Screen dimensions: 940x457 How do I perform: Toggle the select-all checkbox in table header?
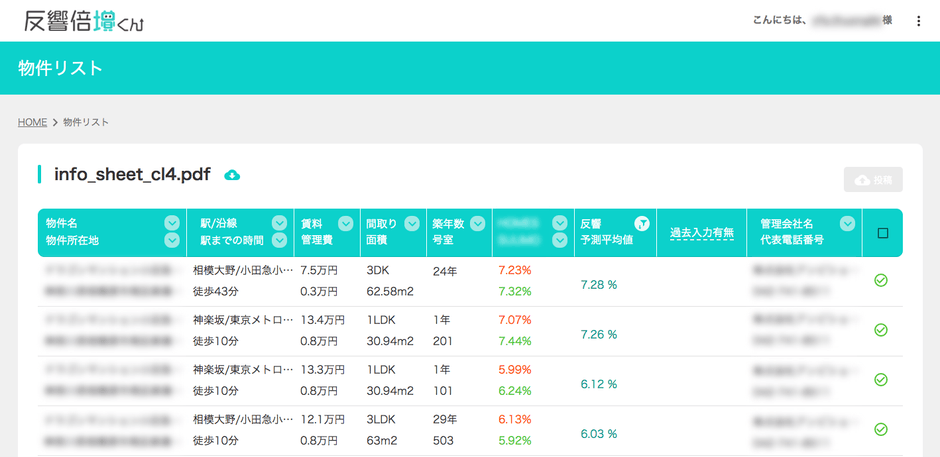click(882, 233)
